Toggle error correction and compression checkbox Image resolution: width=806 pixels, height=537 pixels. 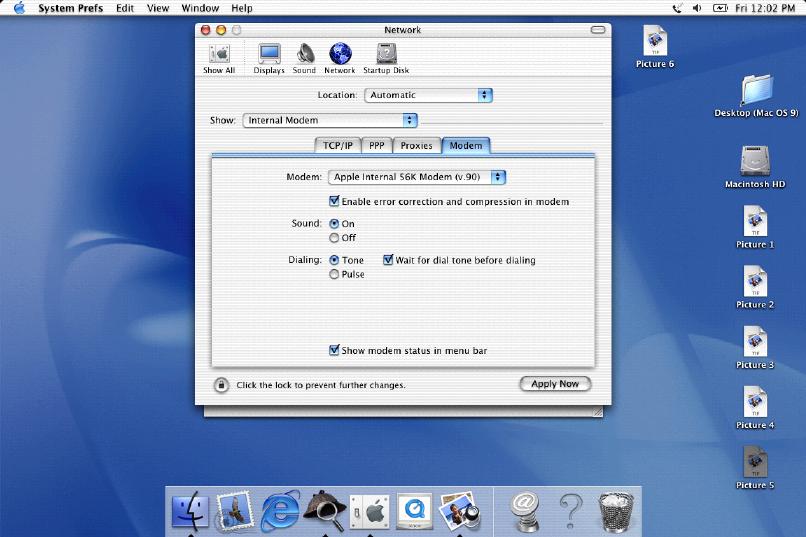click(334, 201)
